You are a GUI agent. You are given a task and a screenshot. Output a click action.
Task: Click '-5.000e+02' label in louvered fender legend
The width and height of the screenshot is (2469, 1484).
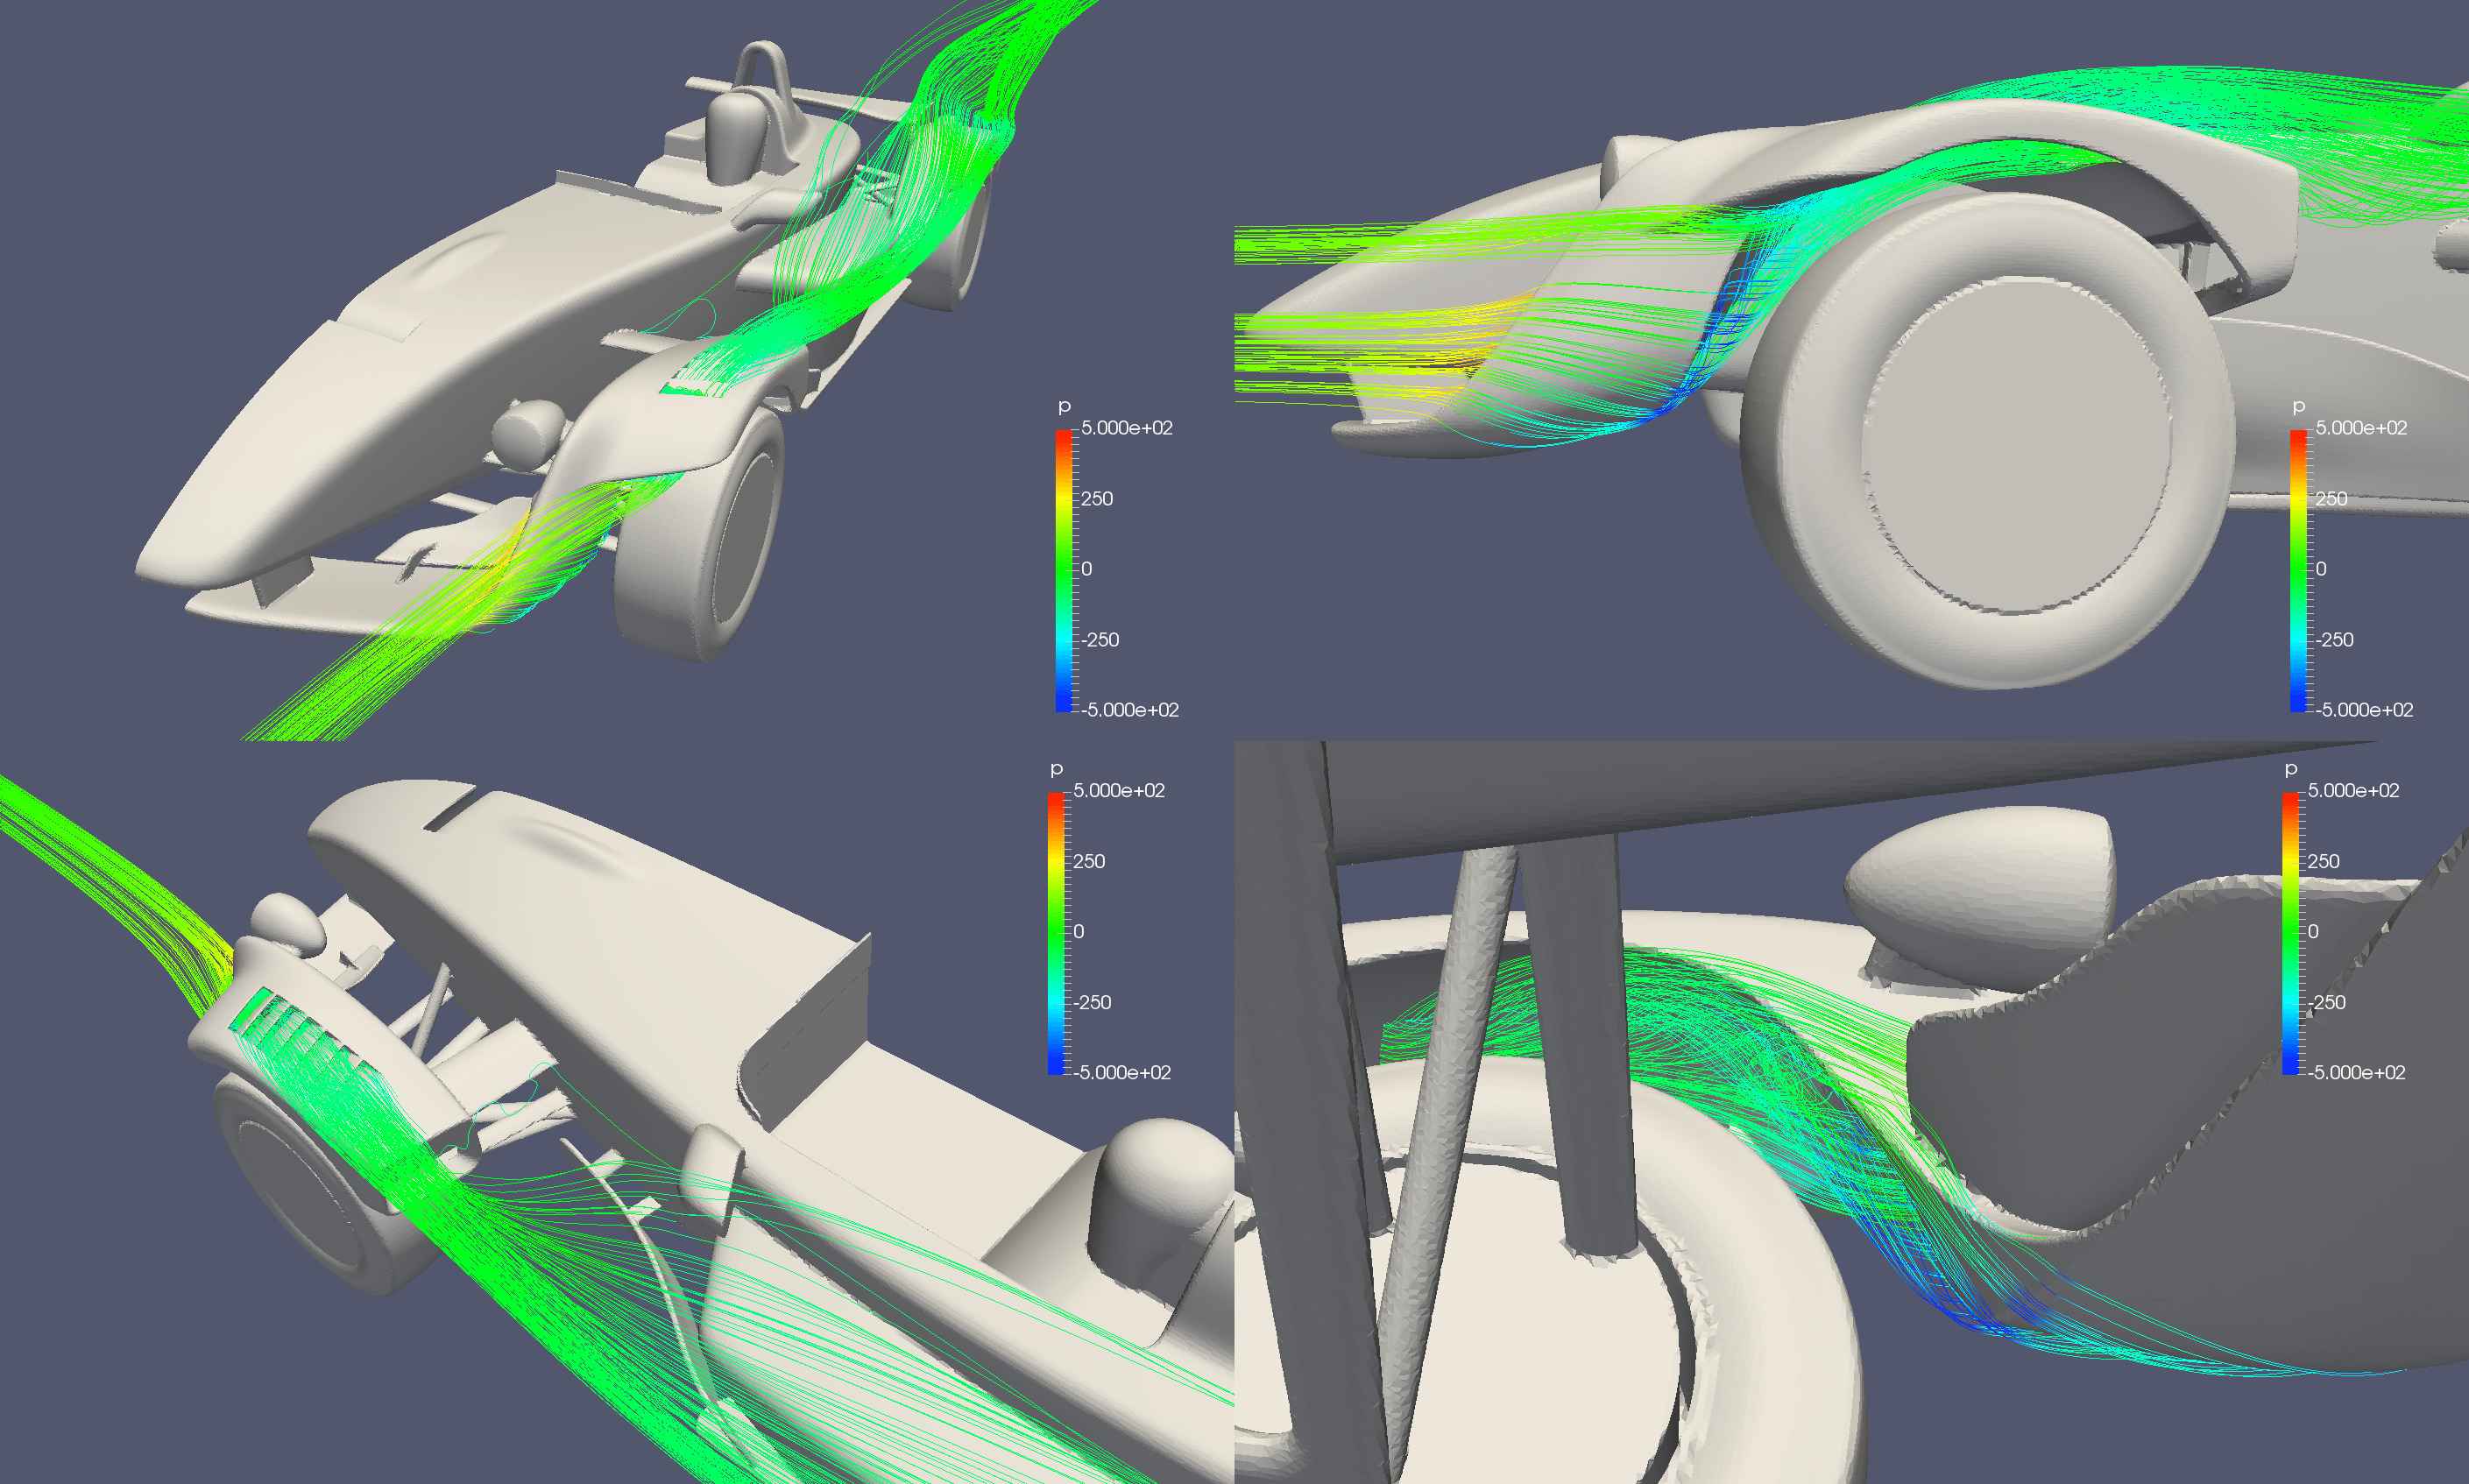[1122, 1073]
